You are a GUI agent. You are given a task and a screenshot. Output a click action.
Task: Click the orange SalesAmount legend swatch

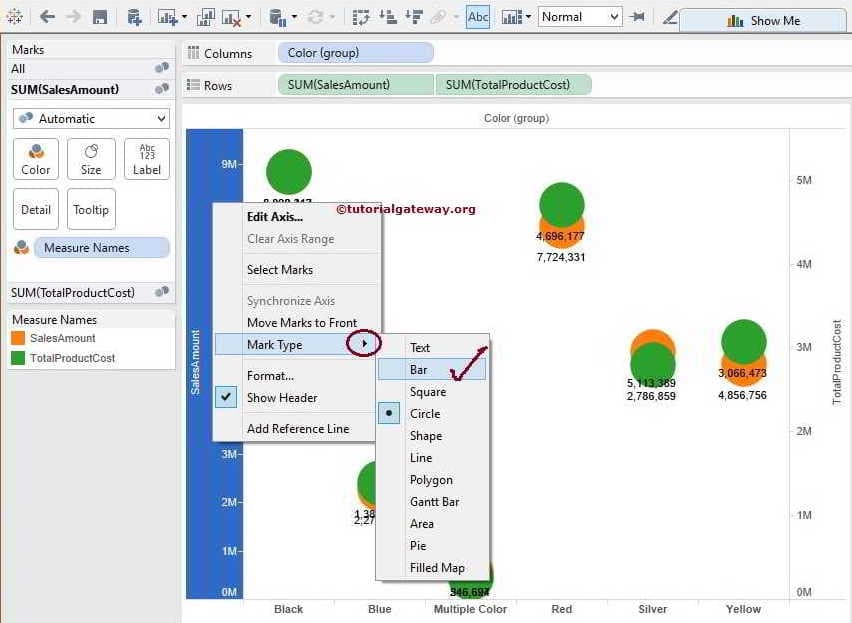coord(18,338)
